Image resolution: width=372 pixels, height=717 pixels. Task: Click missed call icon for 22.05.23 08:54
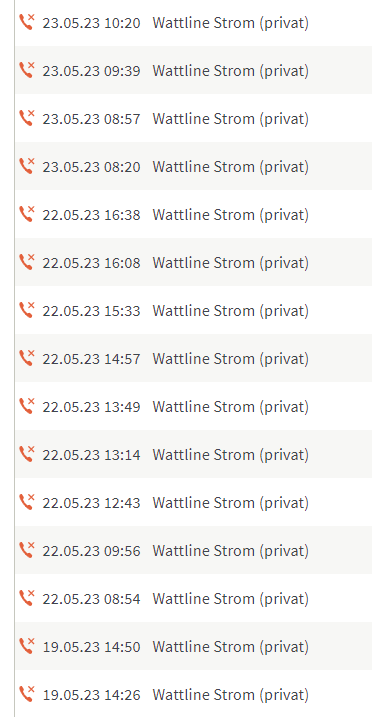(x=27, y=598)
